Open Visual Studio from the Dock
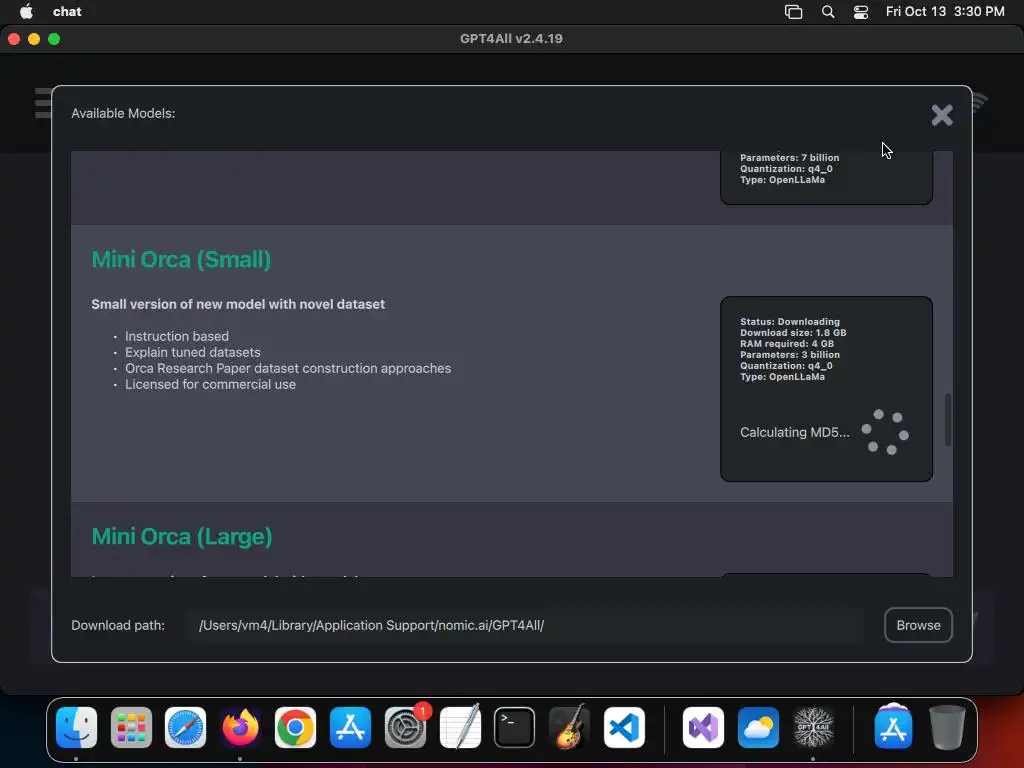Screen dimensions: 1024x768 coord(703,727)
